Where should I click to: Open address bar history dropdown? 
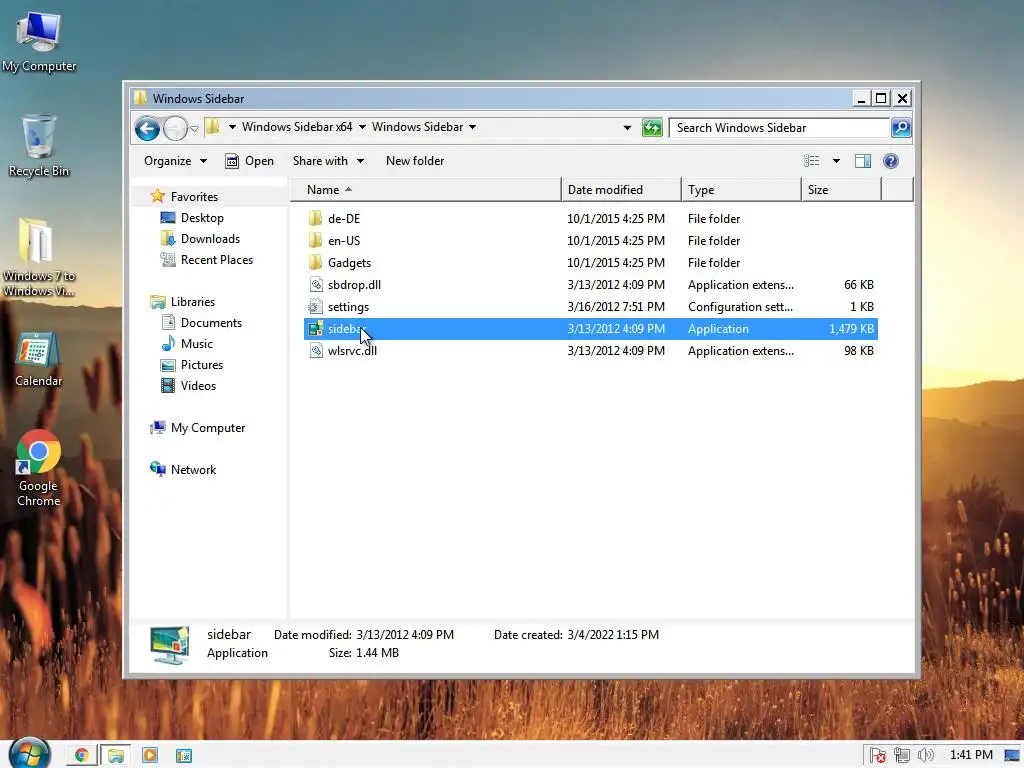coord(627,127)
